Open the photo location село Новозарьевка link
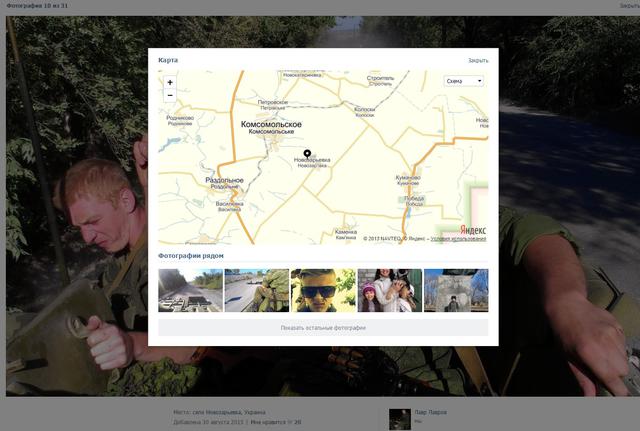The height and width of the screenshot is (431, 640). [x=221, y=412]
